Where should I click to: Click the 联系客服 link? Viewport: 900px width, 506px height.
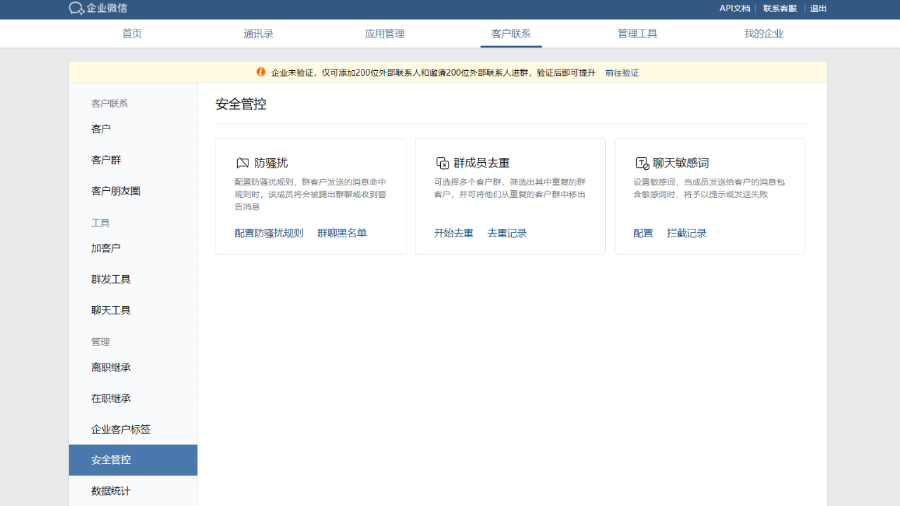point(780,9)
